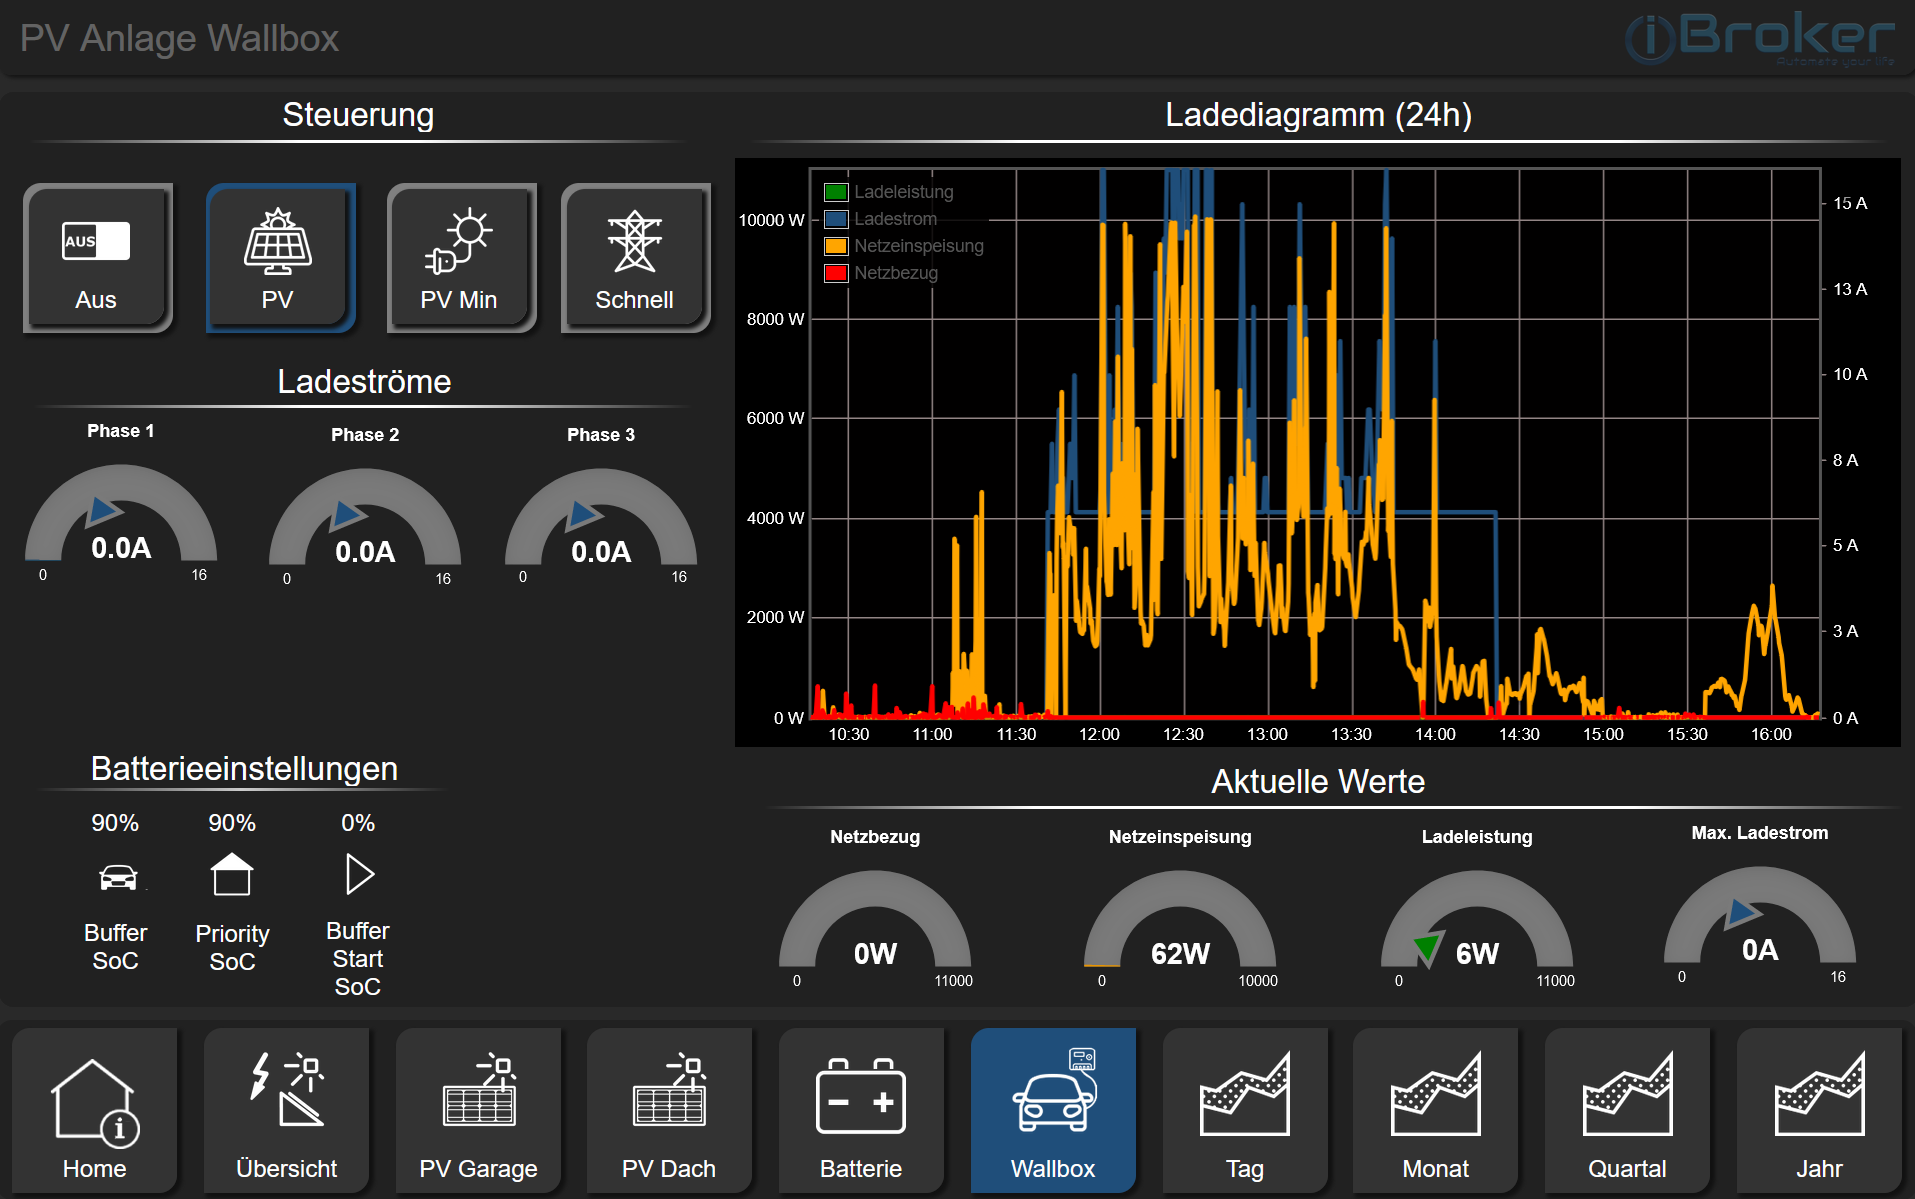Switch charging mode to Aus
This screenshot has width=1915, height=1199.
point(97,258)
